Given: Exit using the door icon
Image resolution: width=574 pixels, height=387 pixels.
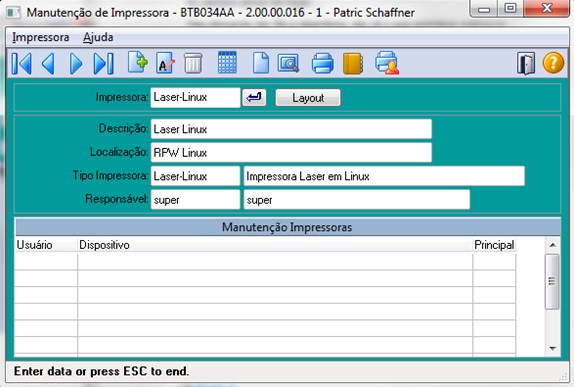Looking at the screenshot, I should pos(526,64).
